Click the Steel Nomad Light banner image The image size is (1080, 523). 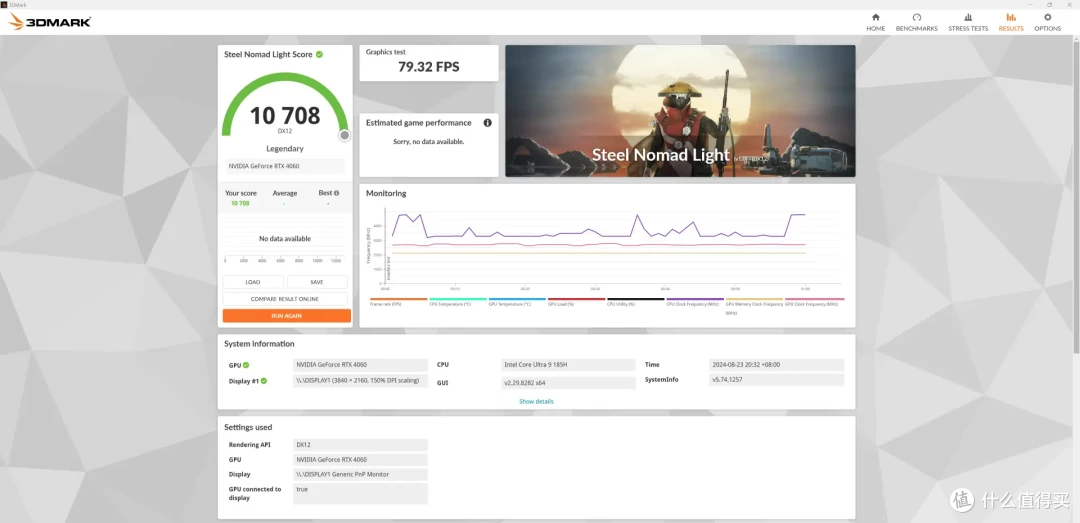click(x=680, y=111)
